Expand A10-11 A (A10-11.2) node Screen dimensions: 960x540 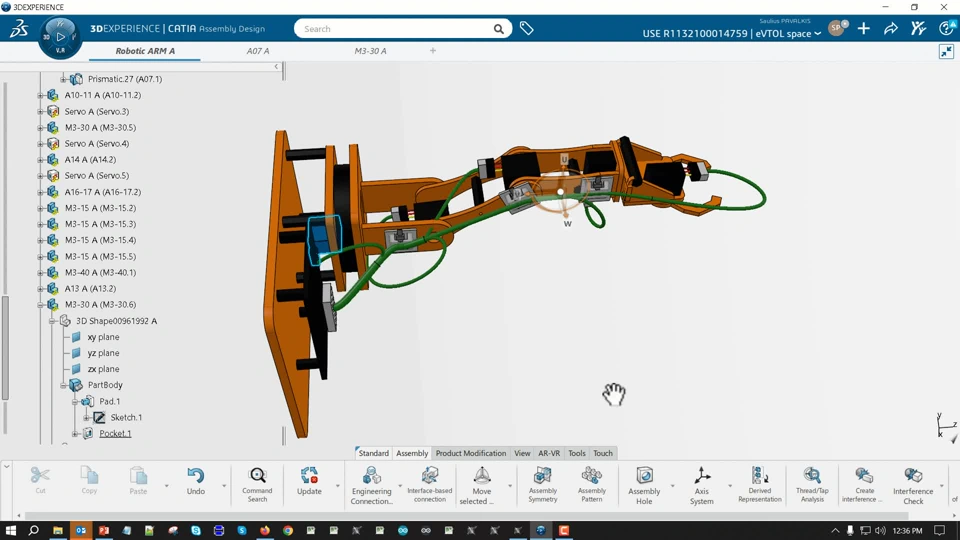[x=40, y=96]
